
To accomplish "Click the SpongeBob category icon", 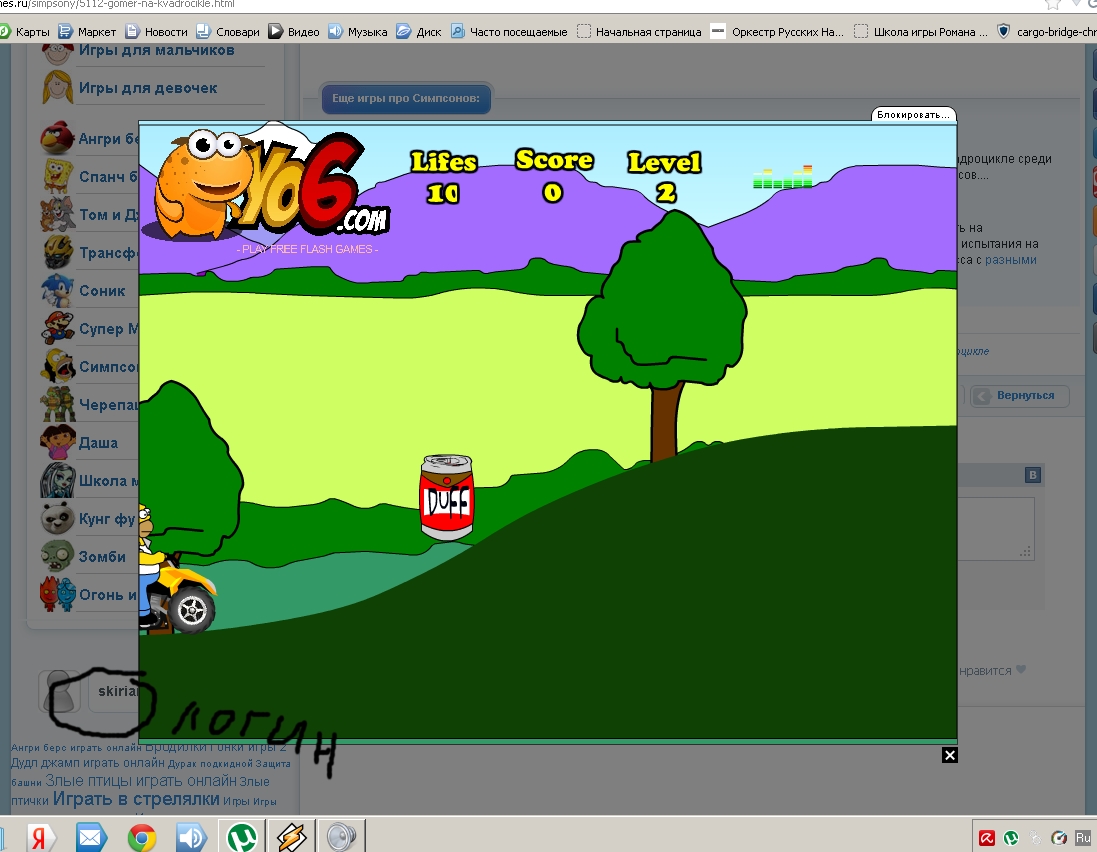I will (x=57, y=176).
